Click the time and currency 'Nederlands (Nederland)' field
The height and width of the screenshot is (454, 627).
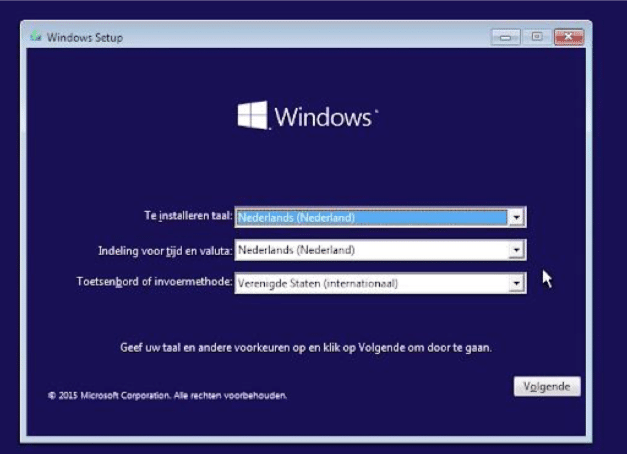click(x=380, y=250)
